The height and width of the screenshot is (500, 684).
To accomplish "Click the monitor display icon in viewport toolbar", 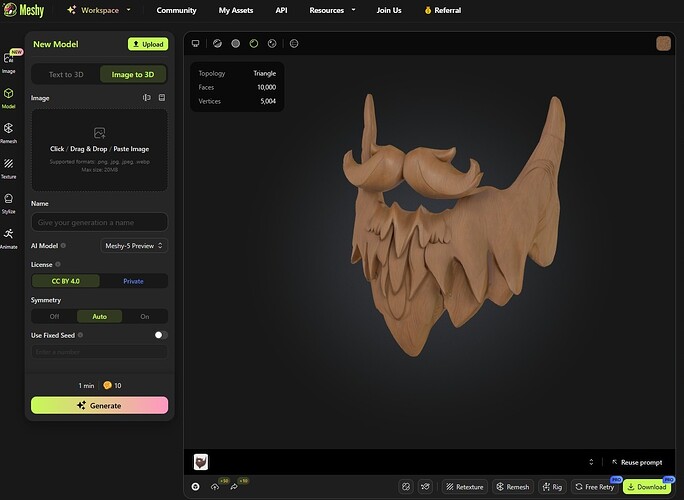I will pyautogui.click(x=196, y=44).
